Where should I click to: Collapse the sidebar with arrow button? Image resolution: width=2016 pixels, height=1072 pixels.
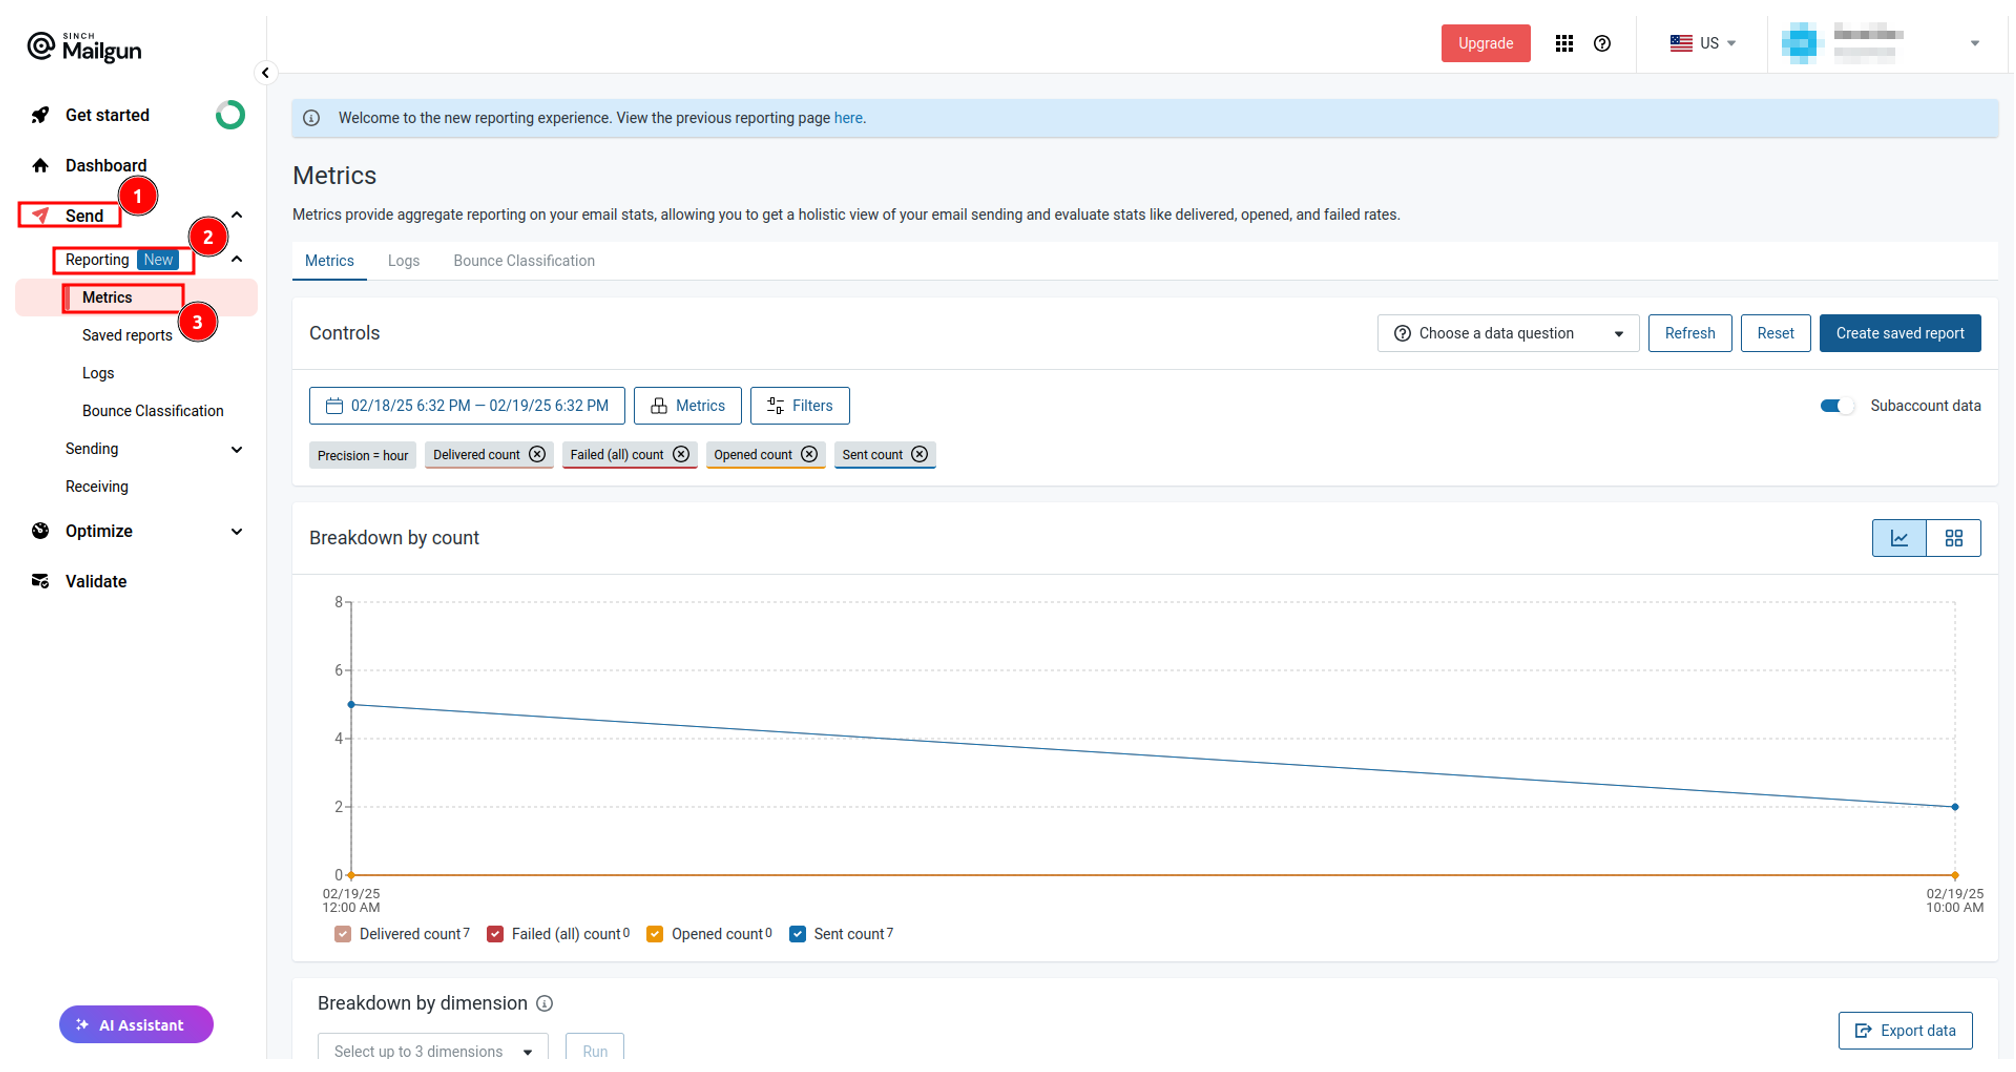coord(265,72)
